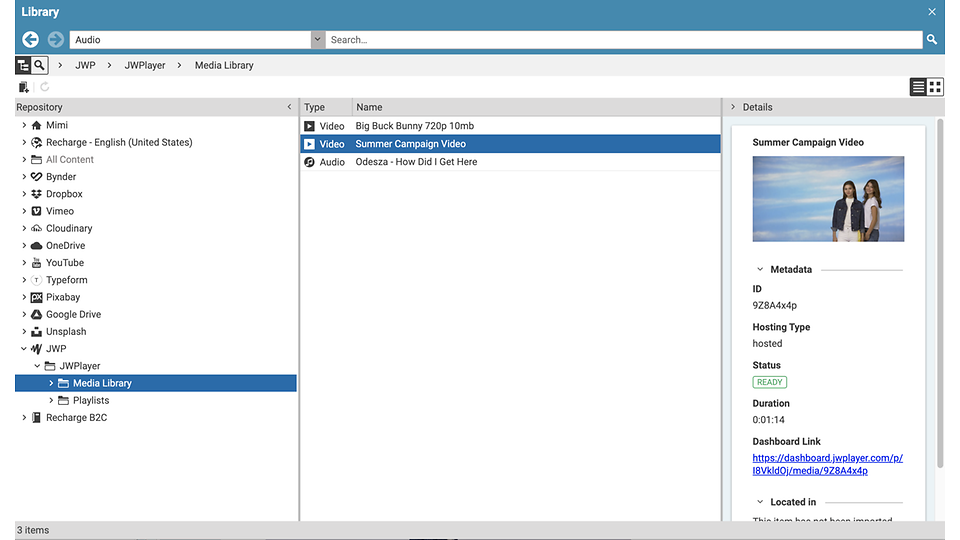Toggle the tree view mode icon
The height and width of the screenshot is (540, 960).
[23, 65]
